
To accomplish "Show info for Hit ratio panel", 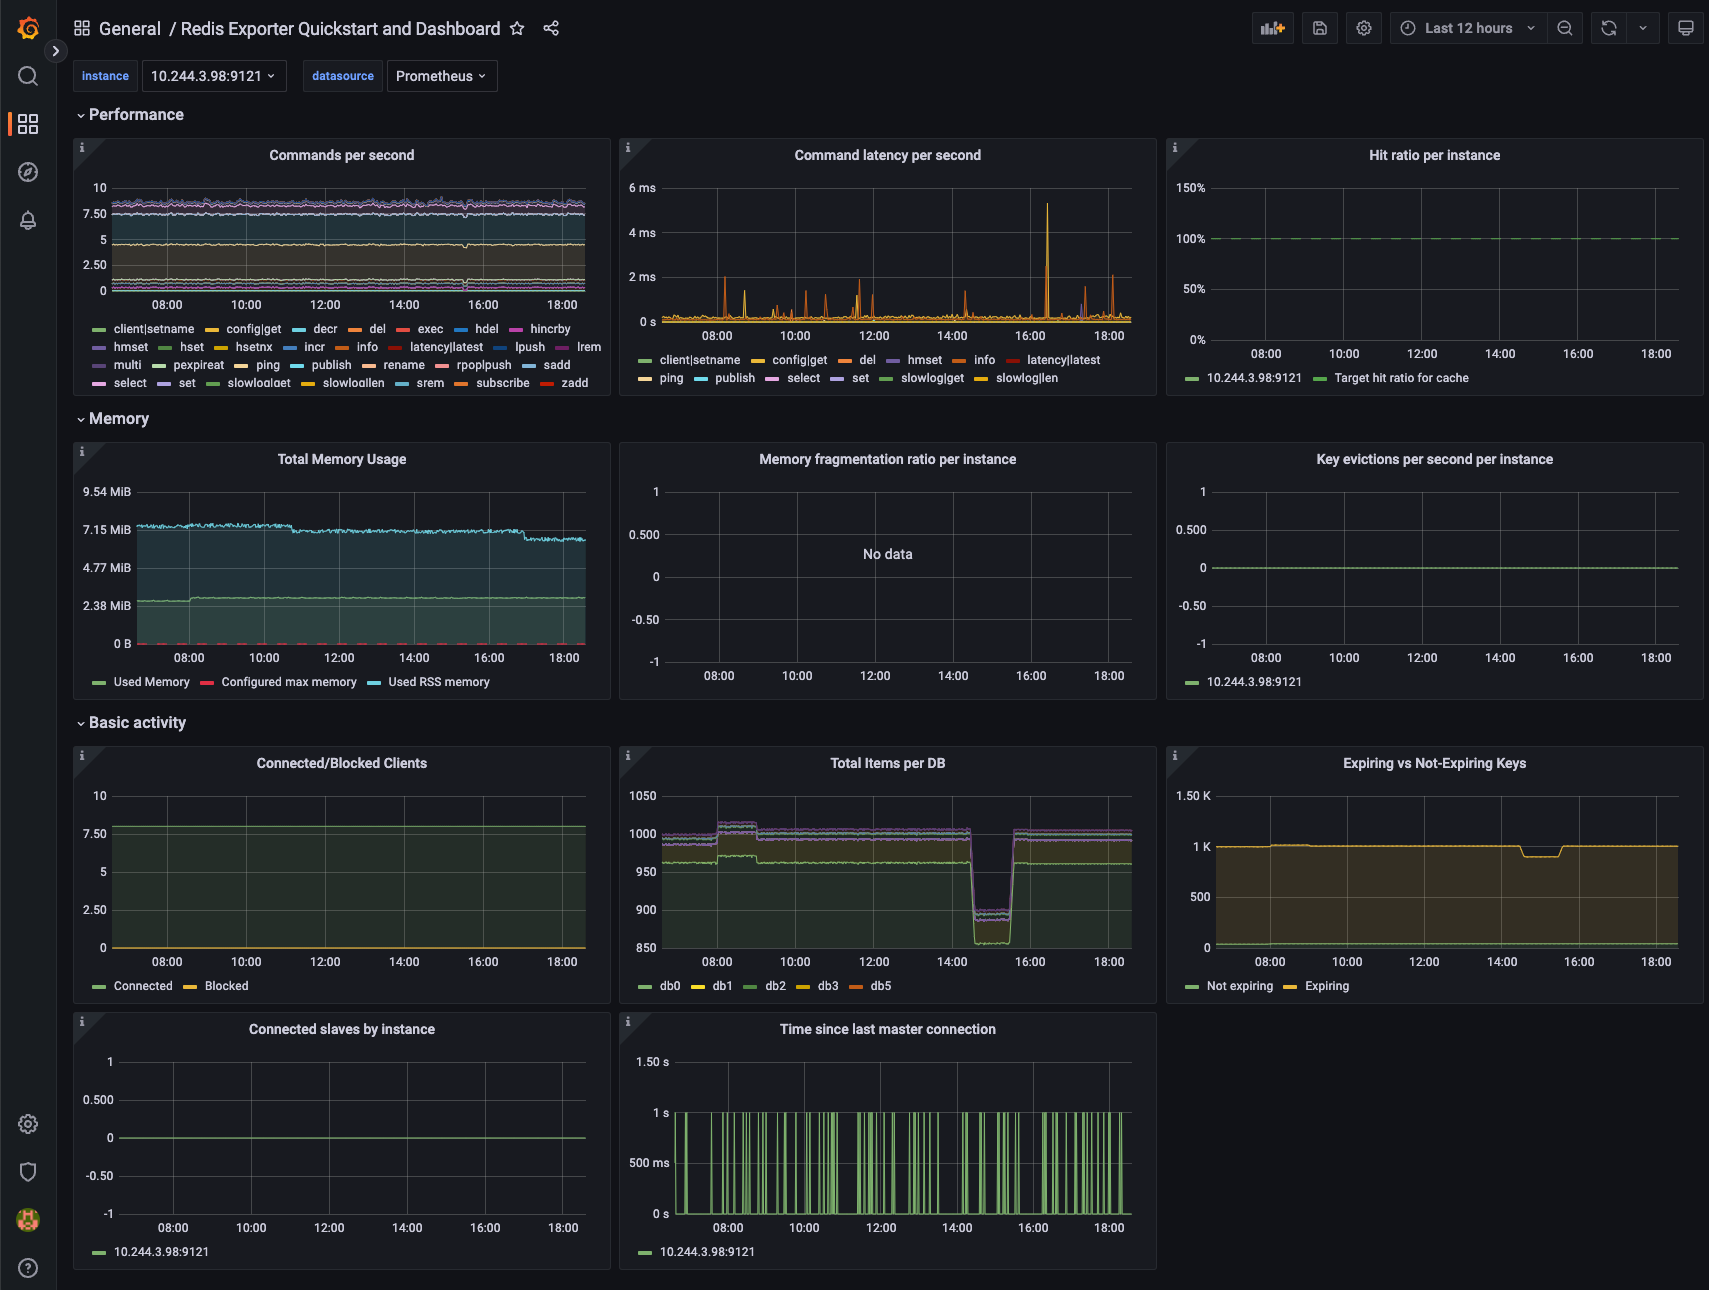I will pos(1175,148).
